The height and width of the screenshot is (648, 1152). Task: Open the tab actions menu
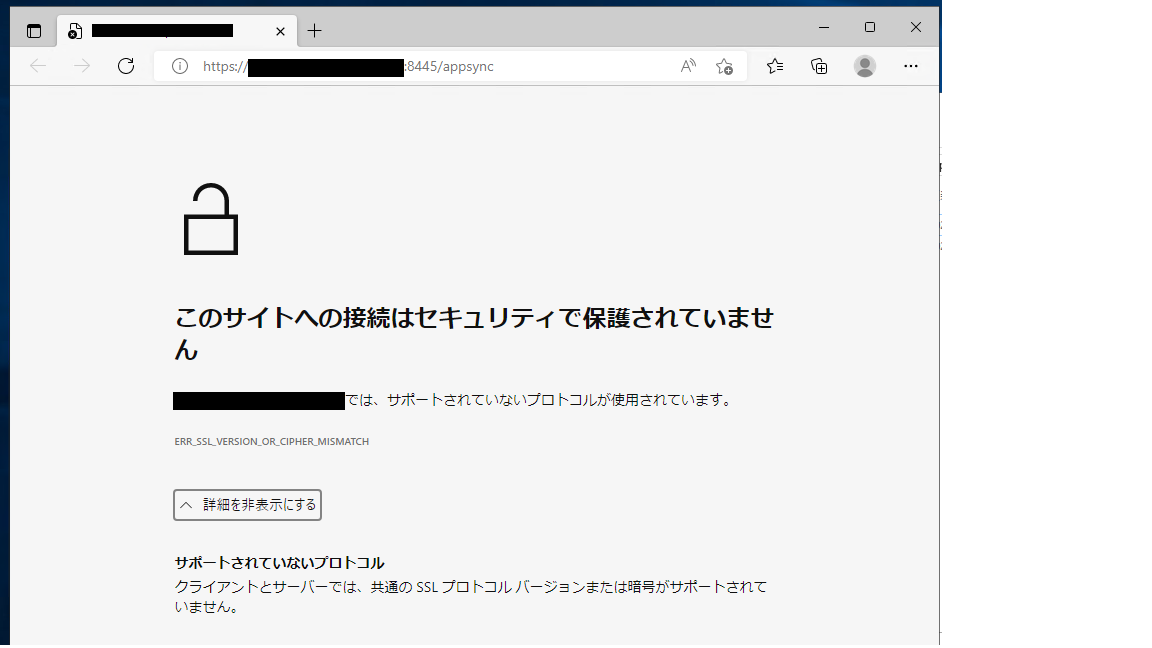pyautogui.click(x=33, y=30)
